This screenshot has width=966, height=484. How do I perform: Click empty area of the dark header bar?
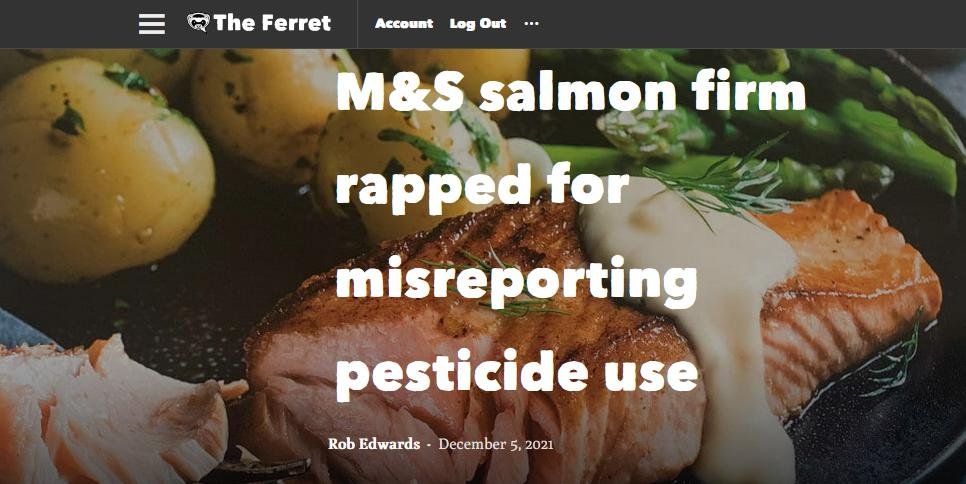tap(739, 23)
